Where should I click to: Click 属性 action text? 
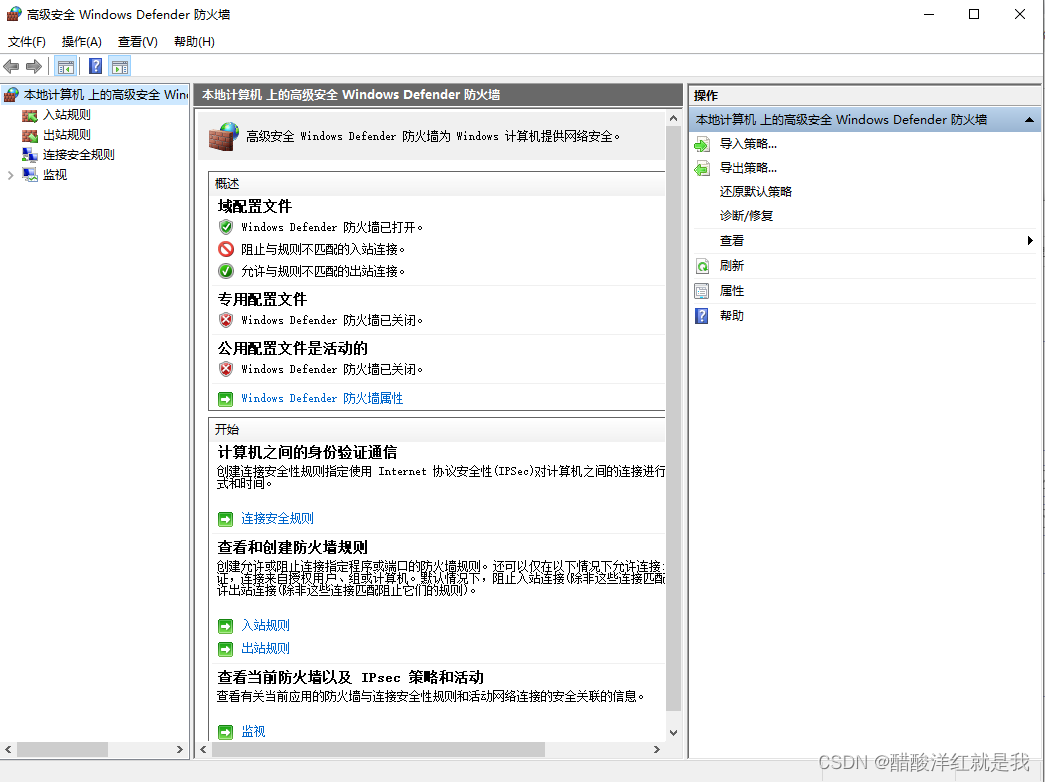coord(731,291)
